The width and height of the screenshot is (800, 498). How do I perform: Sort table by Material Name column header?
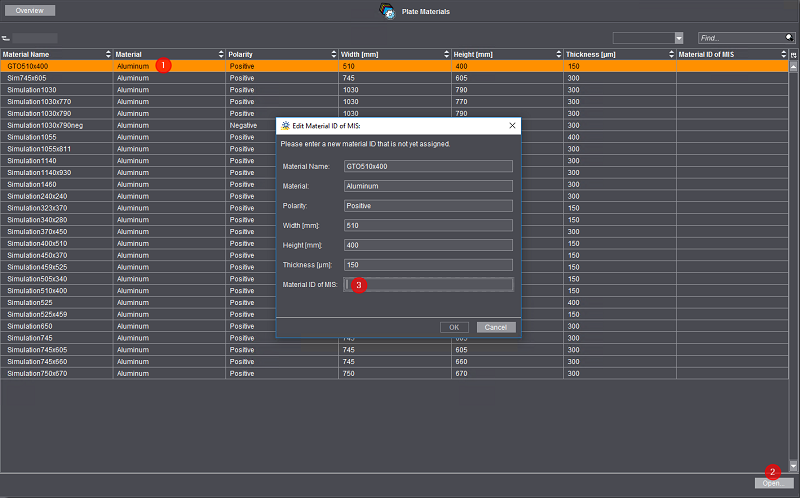click(56, 53)
